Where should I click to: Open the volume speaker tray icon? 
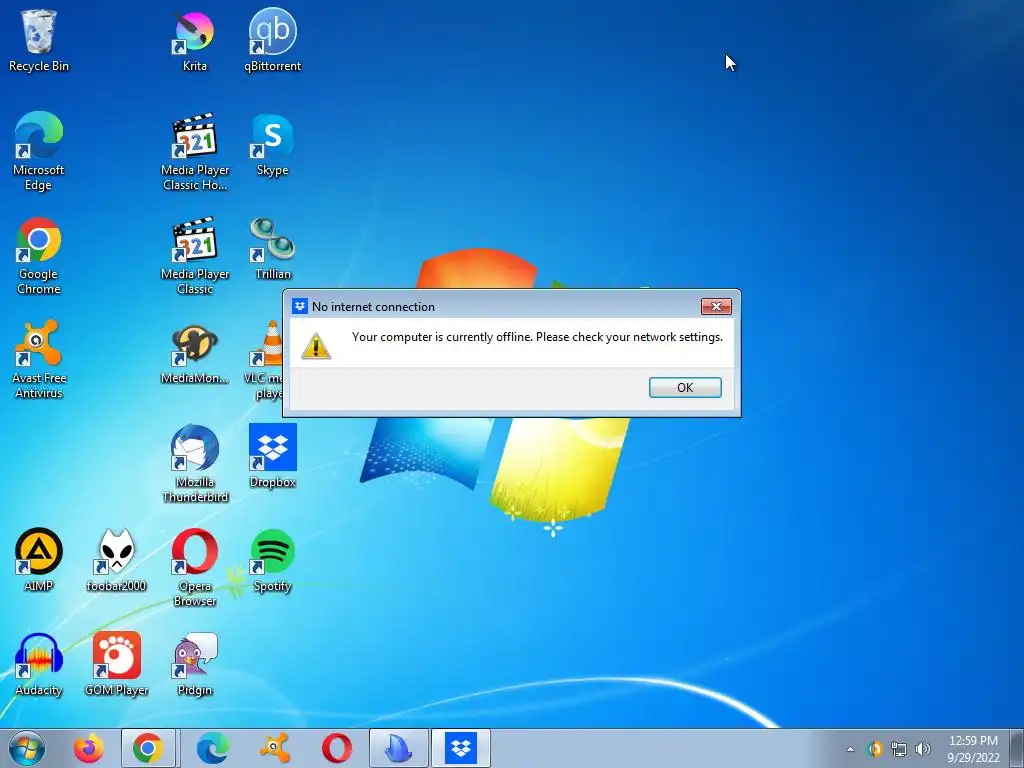pos(922,749)
